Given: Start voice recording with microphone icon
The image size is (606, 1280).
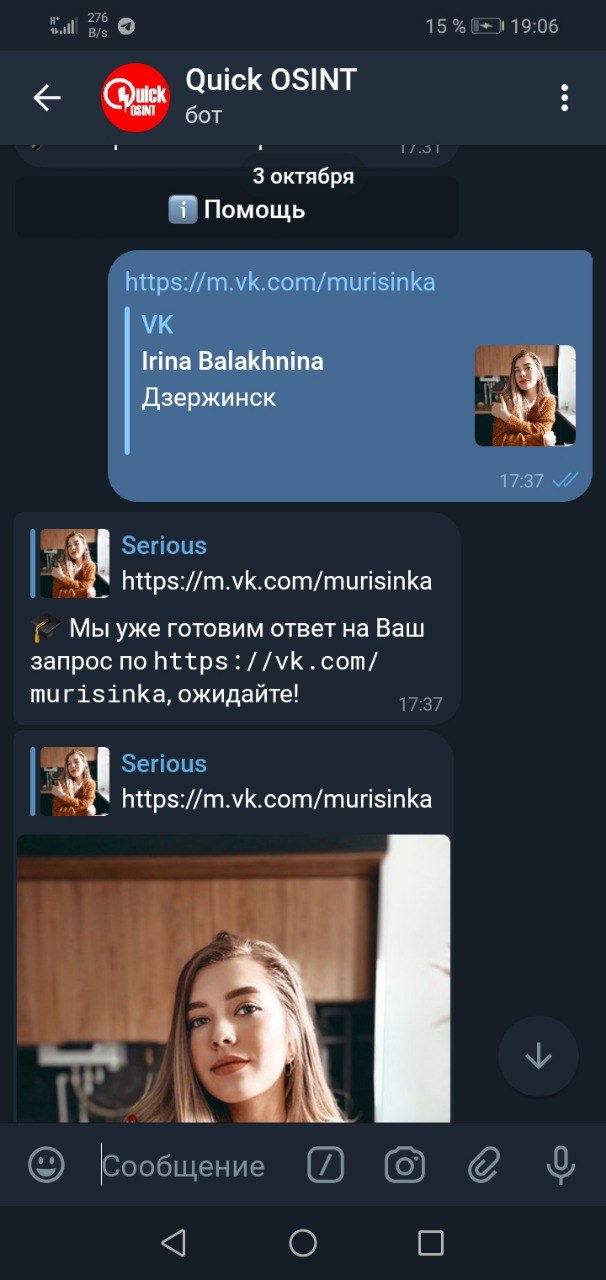Looking at the screenshot, I should point(561,1165).
